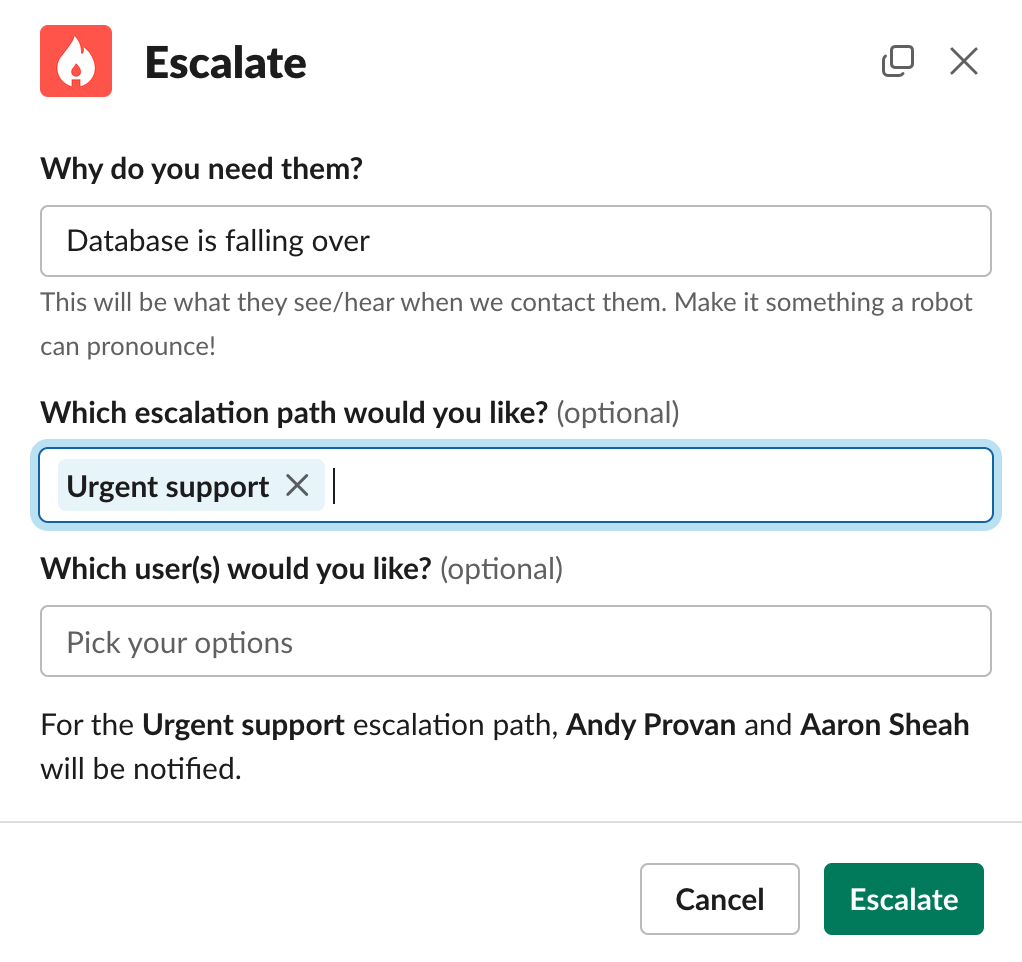Click '(optional)' beside the user(s) label
The image size is (1022, 962).
click(501, 569)
